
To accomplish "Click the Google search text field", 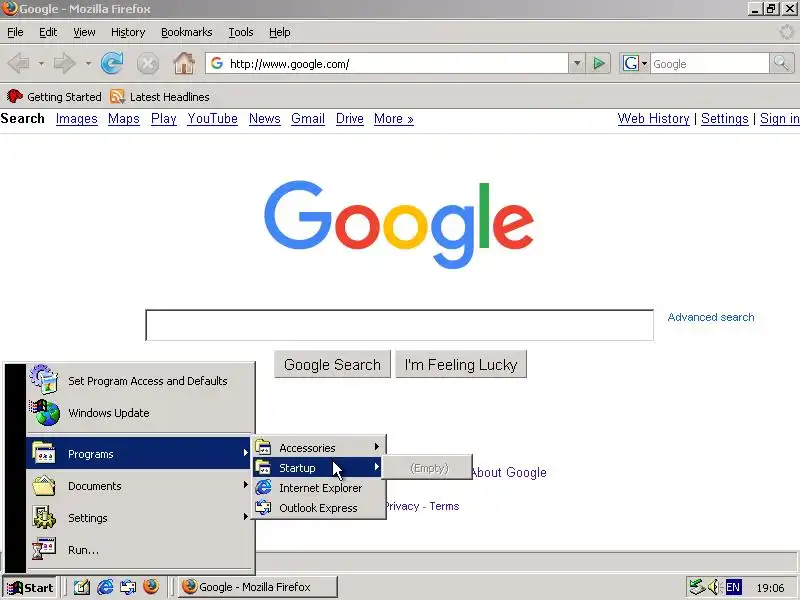I will pos(399,324).
